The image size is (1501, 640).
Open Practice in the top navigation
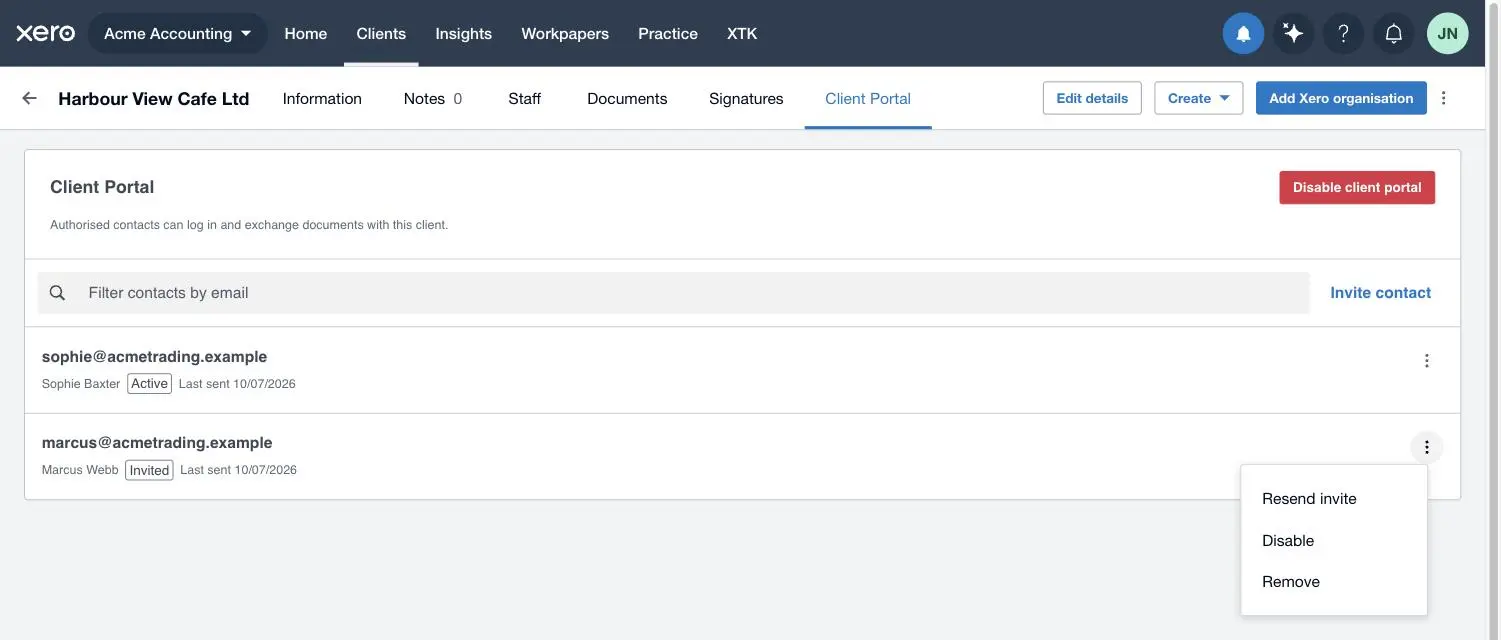click(x=668, y=33)
